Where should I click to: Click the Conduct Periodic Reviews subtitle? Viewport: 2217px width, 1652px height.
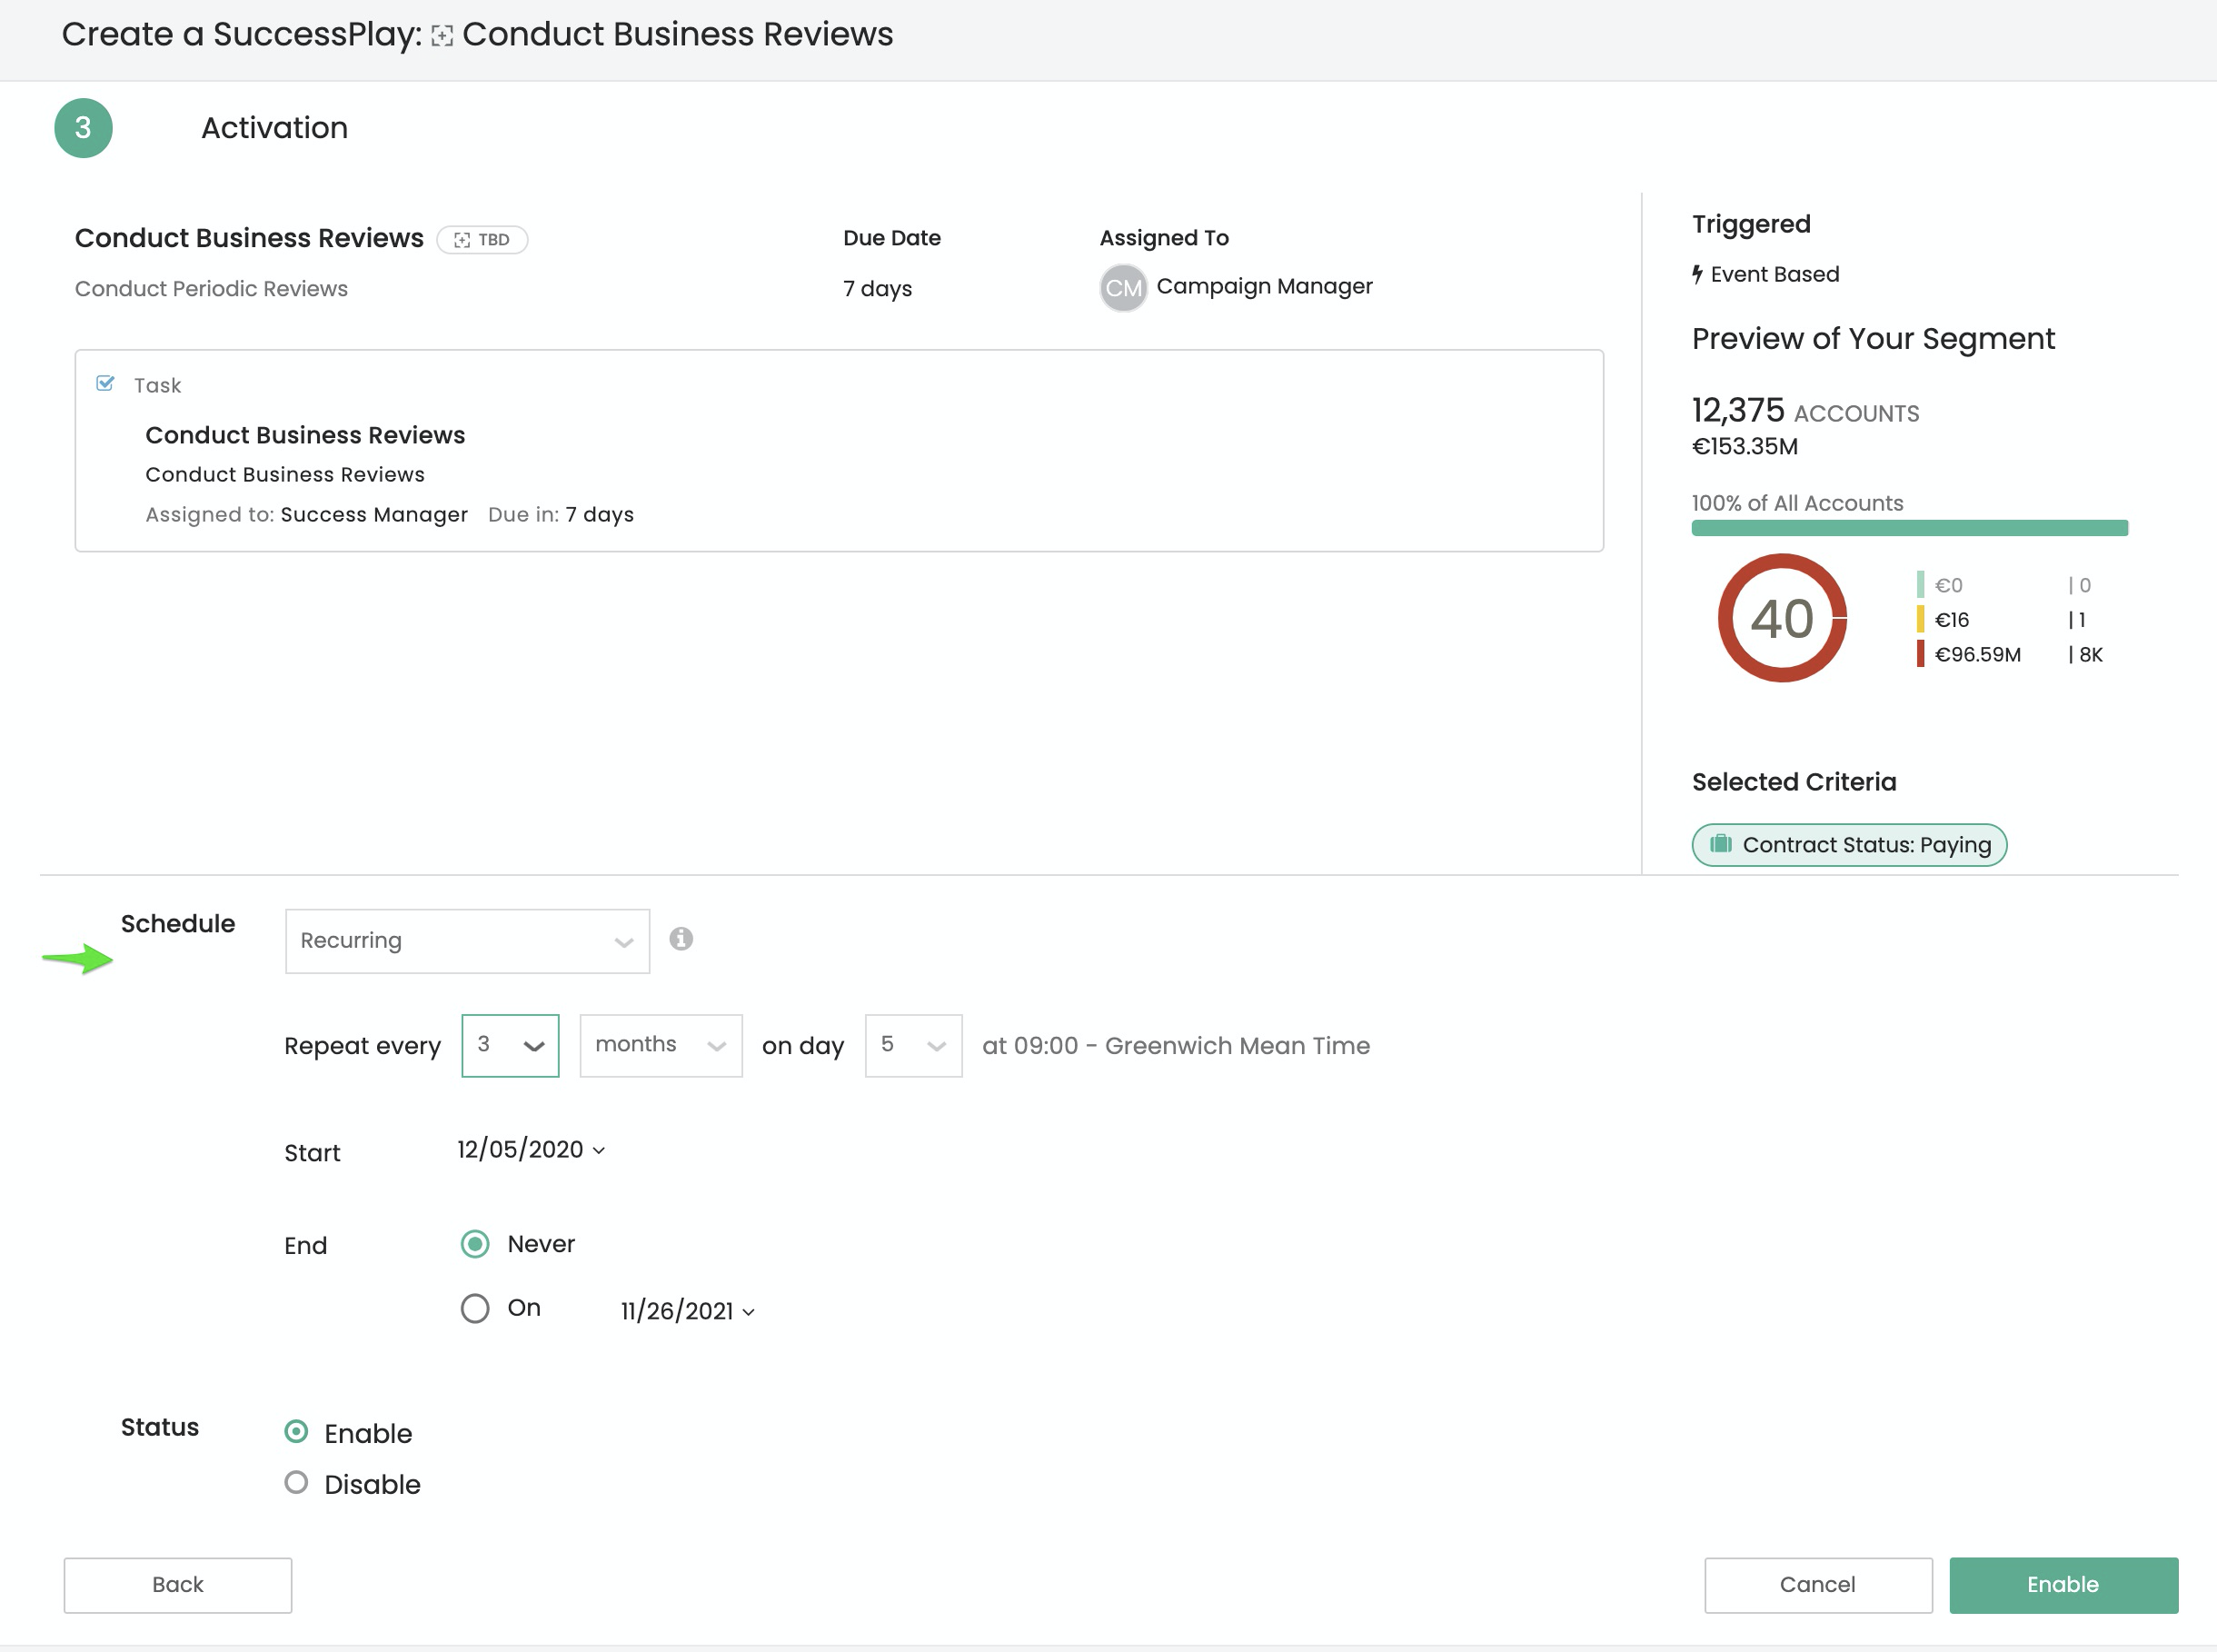point(211,288)
